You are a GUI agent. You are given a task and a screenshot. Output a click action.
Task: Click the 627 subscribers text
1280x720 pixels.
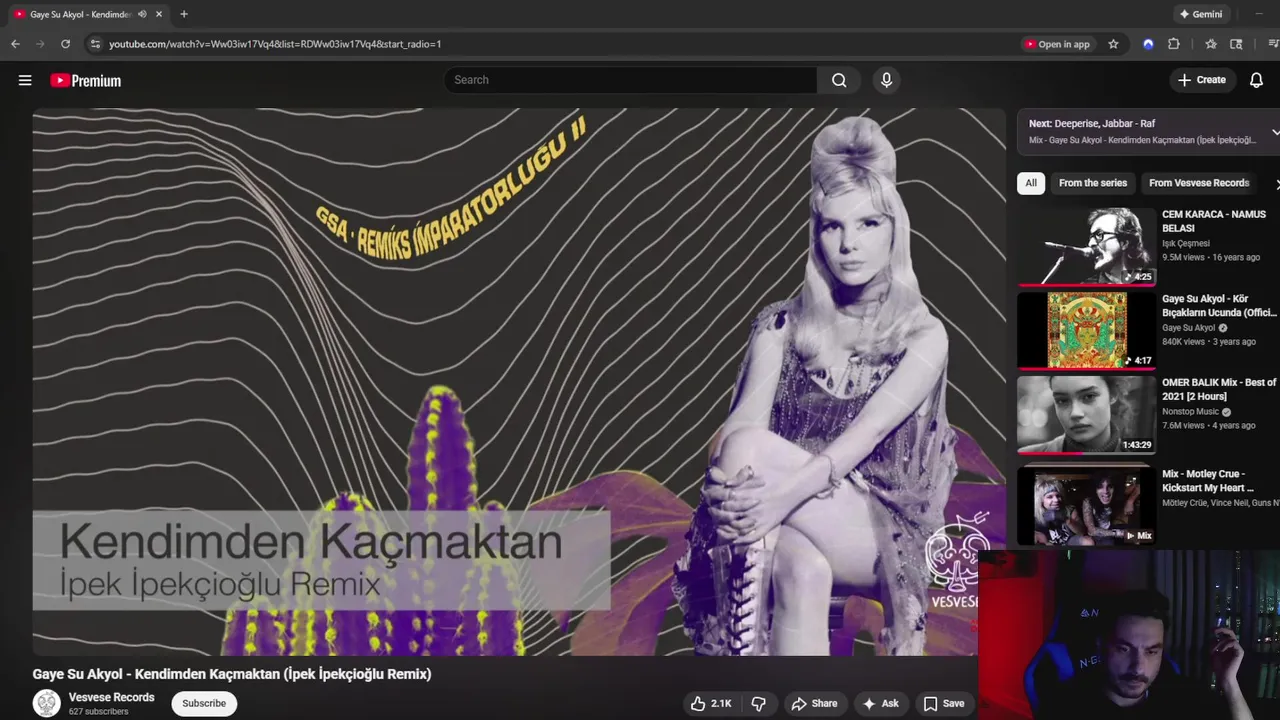click(x=98, y=712)
